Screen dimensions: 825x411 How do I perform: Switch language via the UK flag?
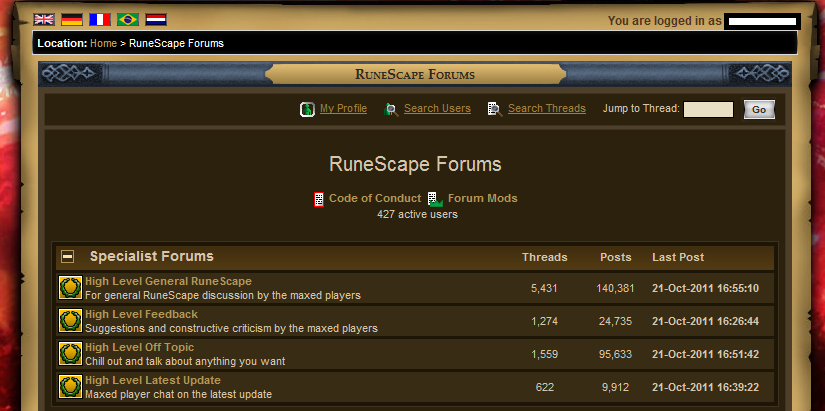tap(44, 20)
